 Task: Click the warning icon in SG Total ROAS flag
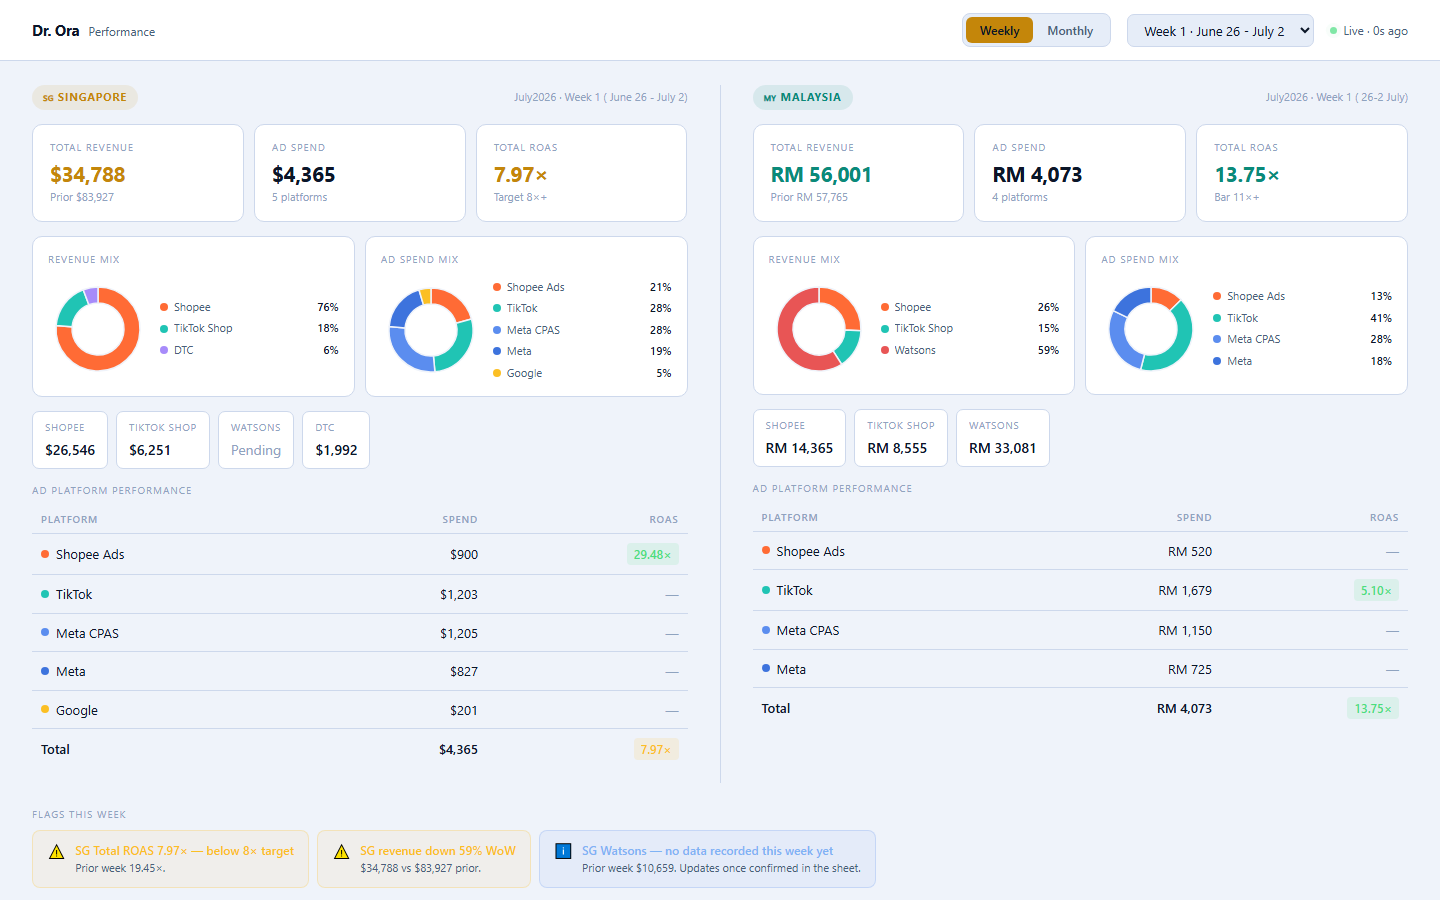[x=57, y=852]
